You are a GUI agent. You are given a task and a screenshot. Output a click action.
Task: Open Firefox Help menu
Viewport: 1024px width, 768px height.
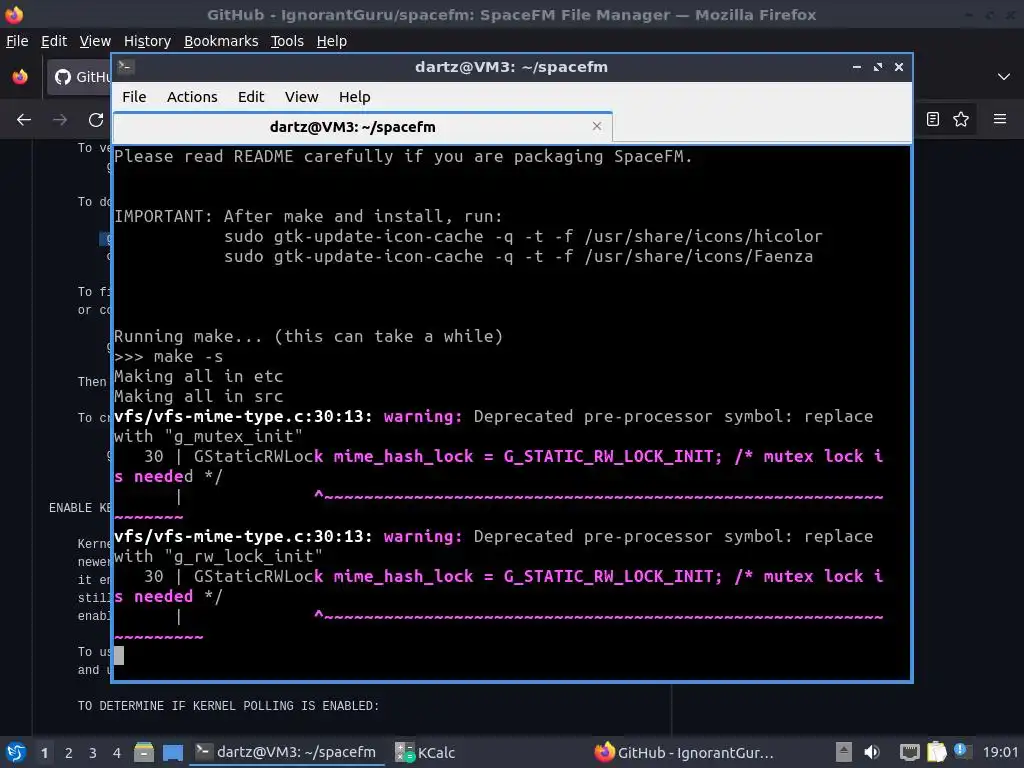pyautogui.click(x=332, y=41)
